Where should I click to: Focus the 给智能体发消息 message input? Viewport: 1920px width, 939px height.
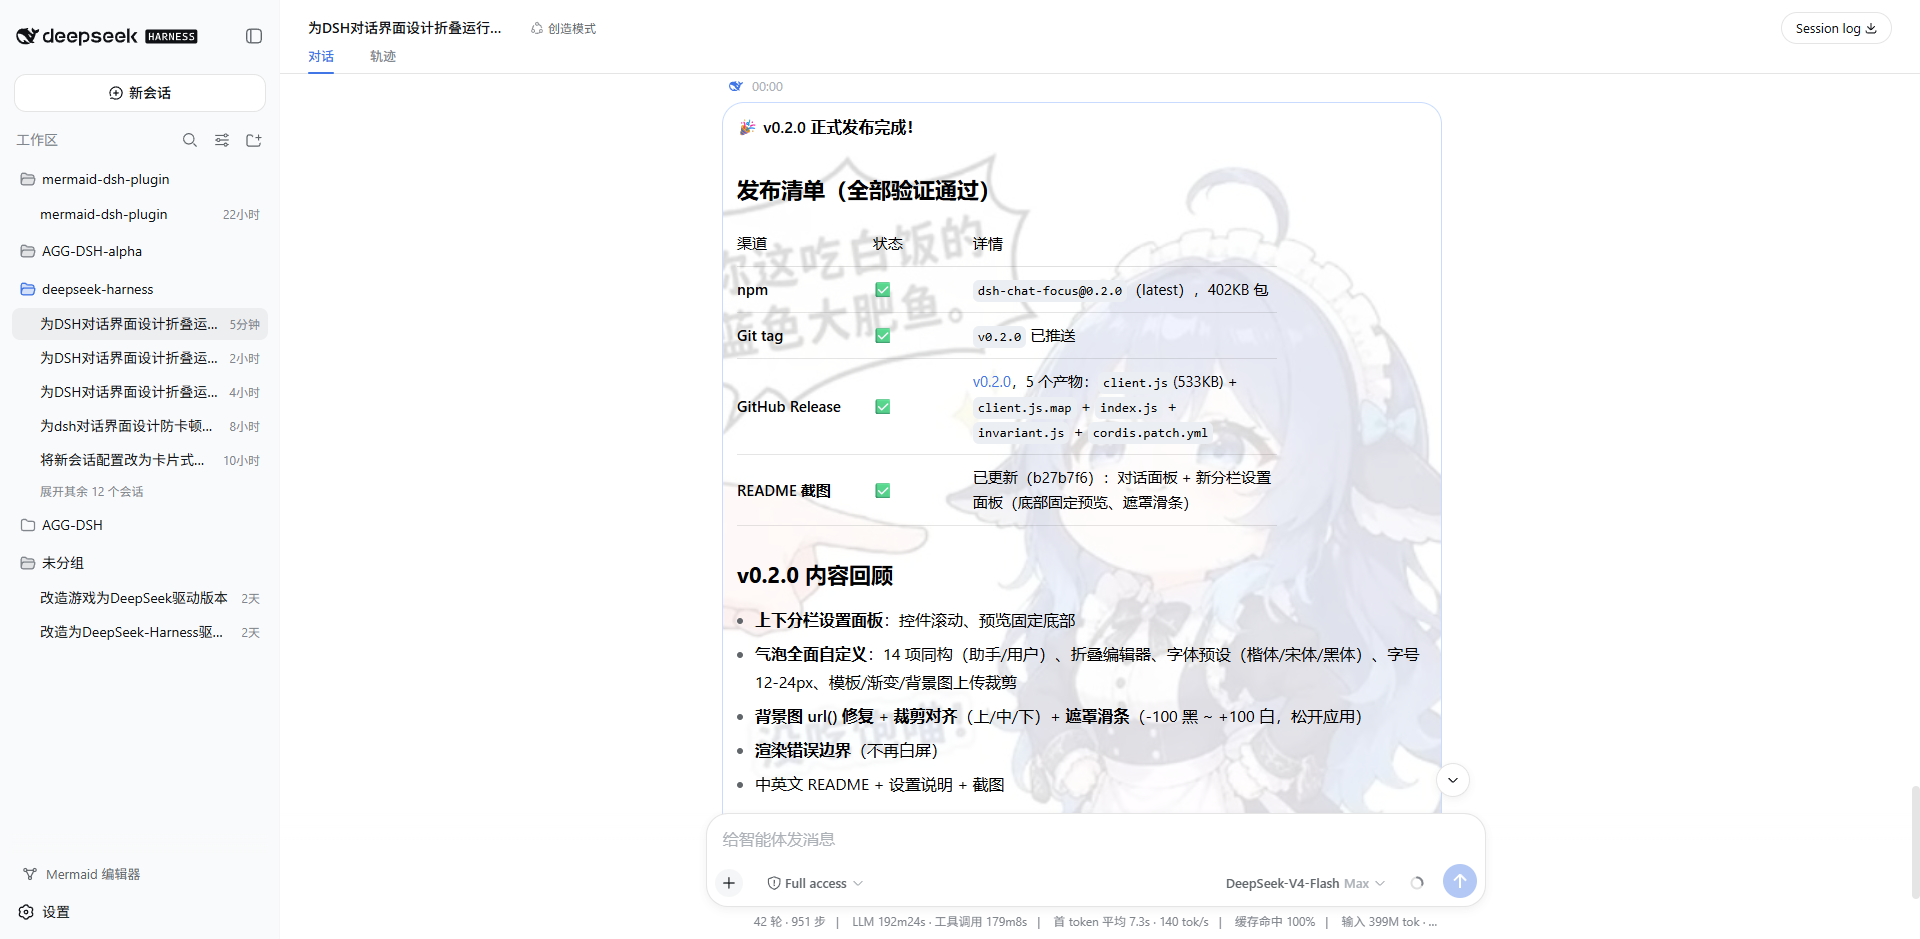pyautogui.click(x=1095, y=840)
